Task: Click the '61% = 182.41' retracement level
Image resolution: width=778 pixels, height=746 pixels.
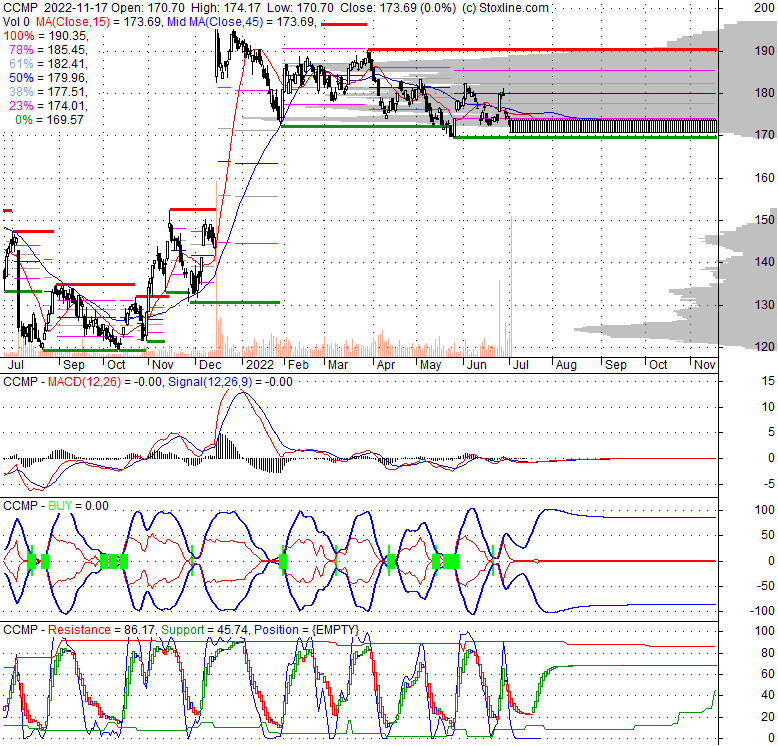Action: [48, 63]
